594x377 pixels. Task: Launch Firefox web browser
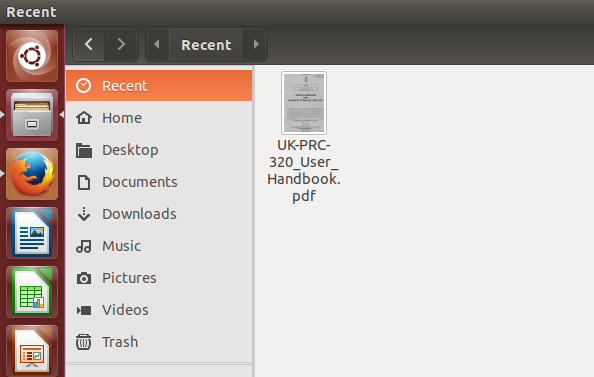point(32,174)
